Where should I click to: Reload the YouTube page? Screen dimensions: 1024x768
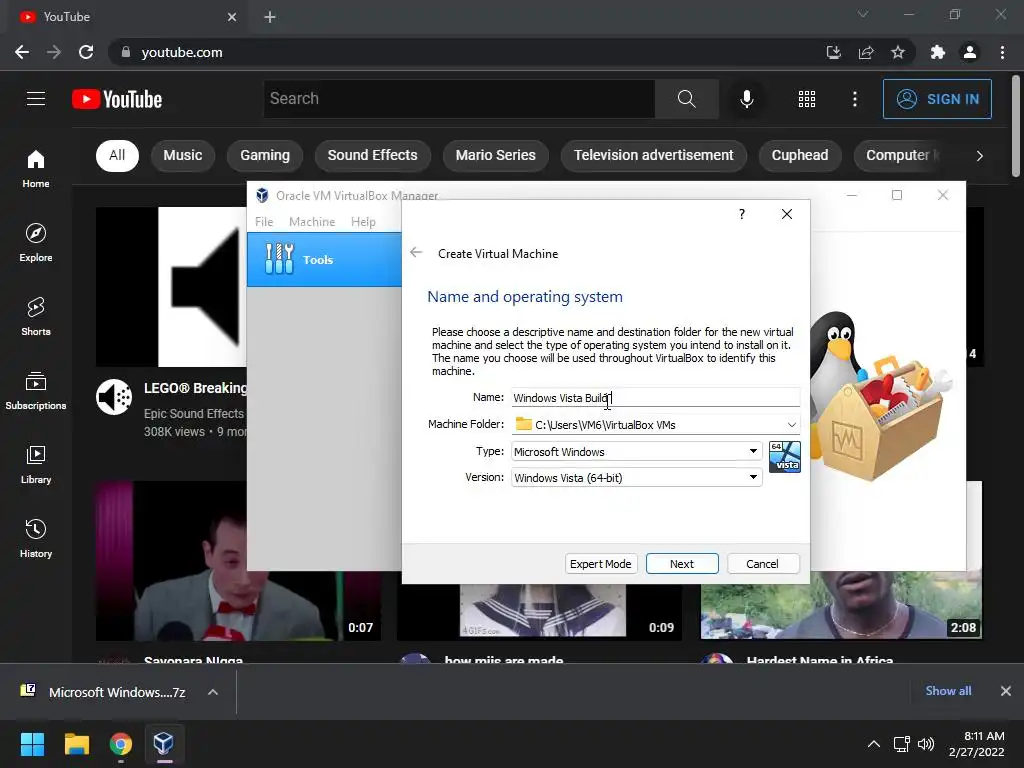point(86,52)
